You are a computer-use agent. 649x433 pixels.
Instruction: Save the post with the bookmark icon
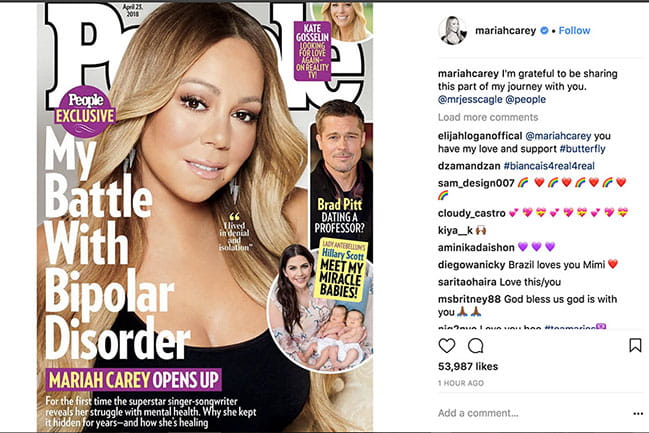tap(635, 345)
